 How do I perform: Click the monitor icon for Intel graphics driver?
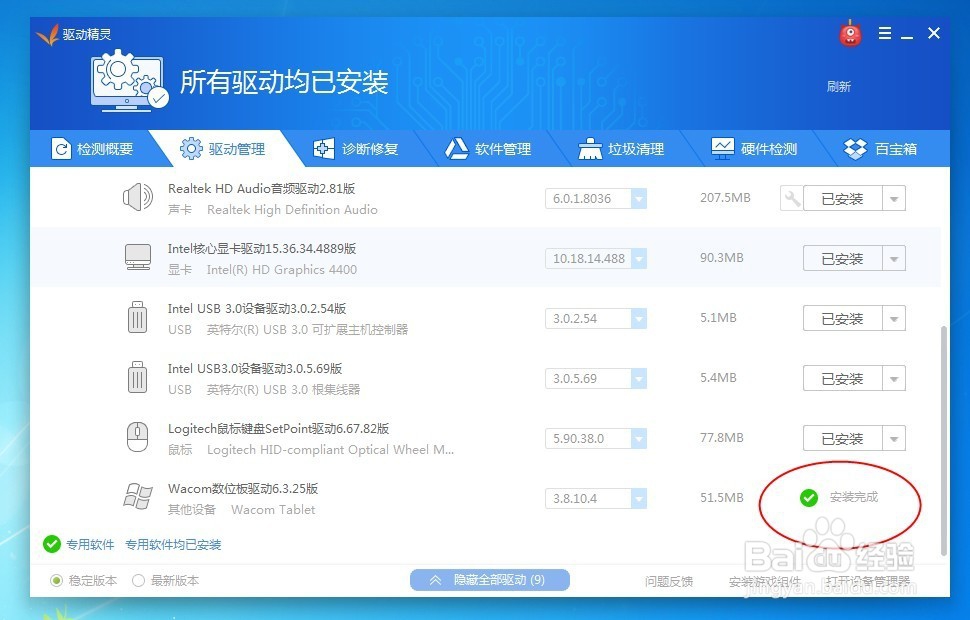pos(137,257)
